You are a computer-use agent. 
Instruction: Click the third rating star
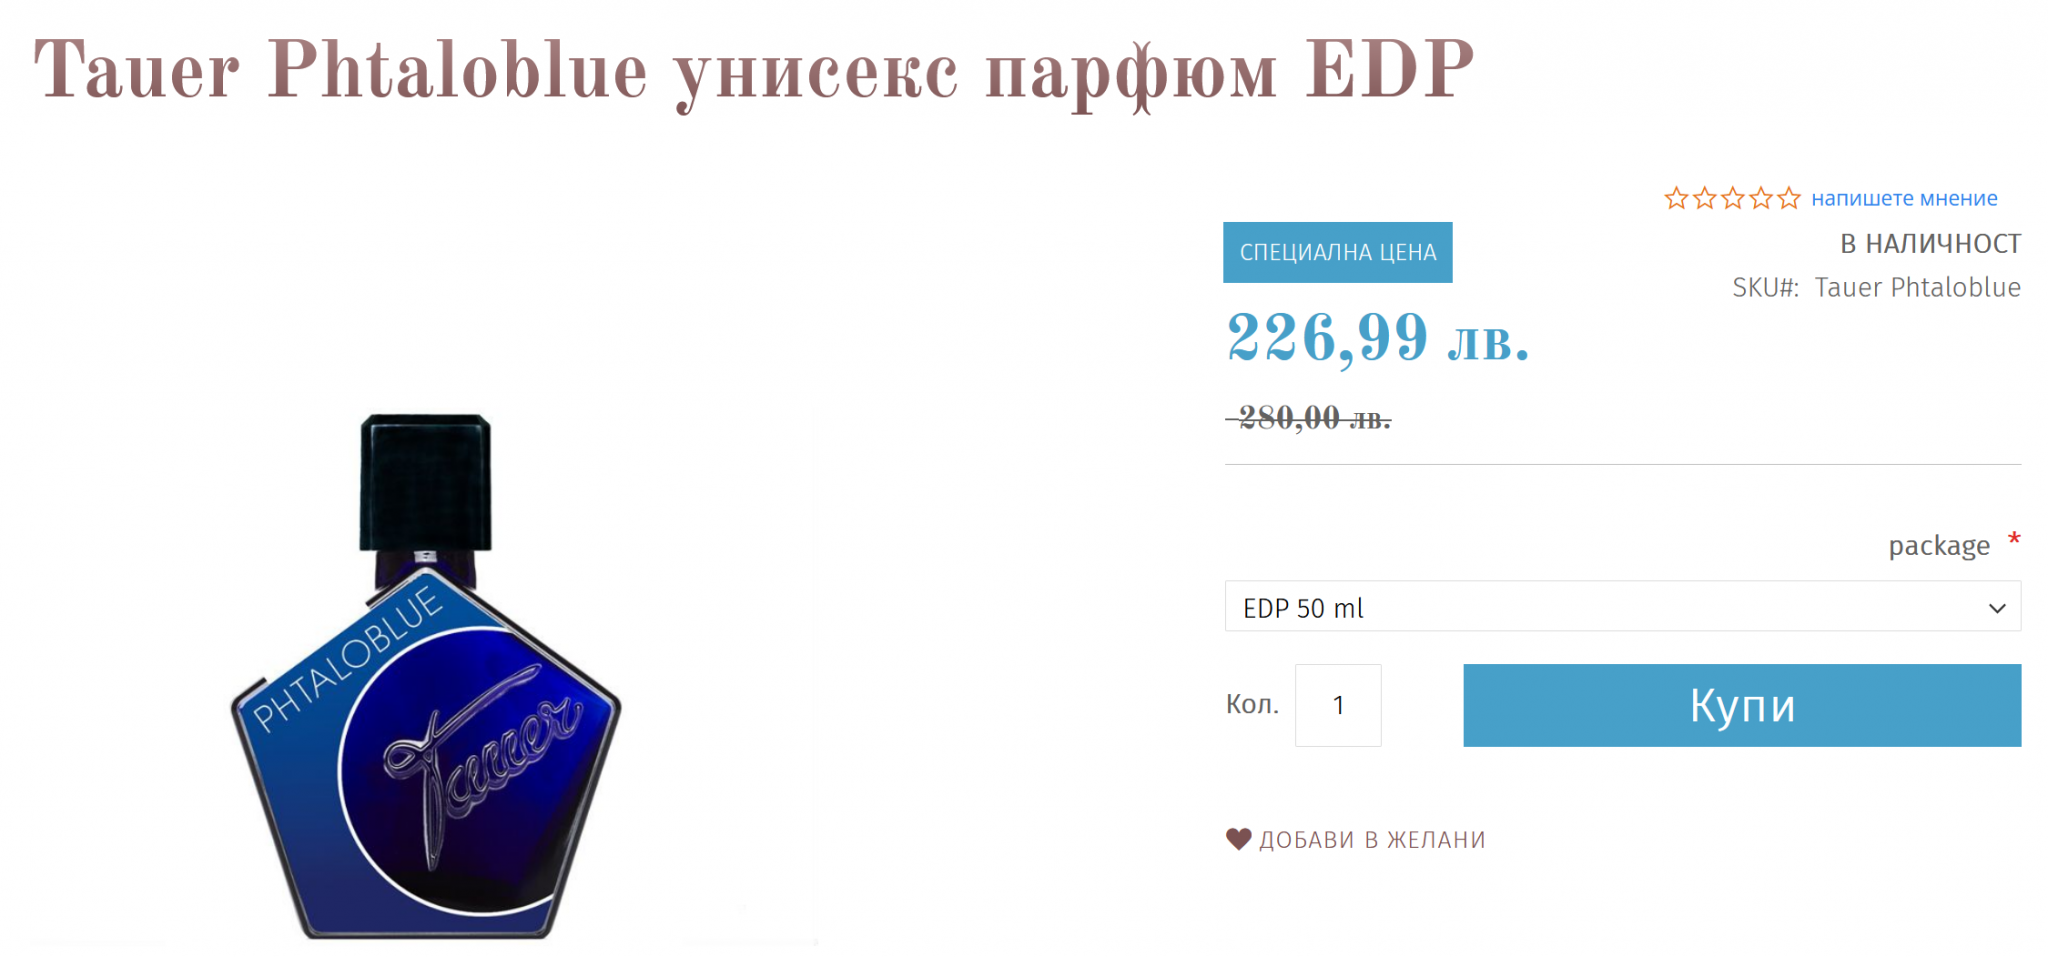[1732, 198]
